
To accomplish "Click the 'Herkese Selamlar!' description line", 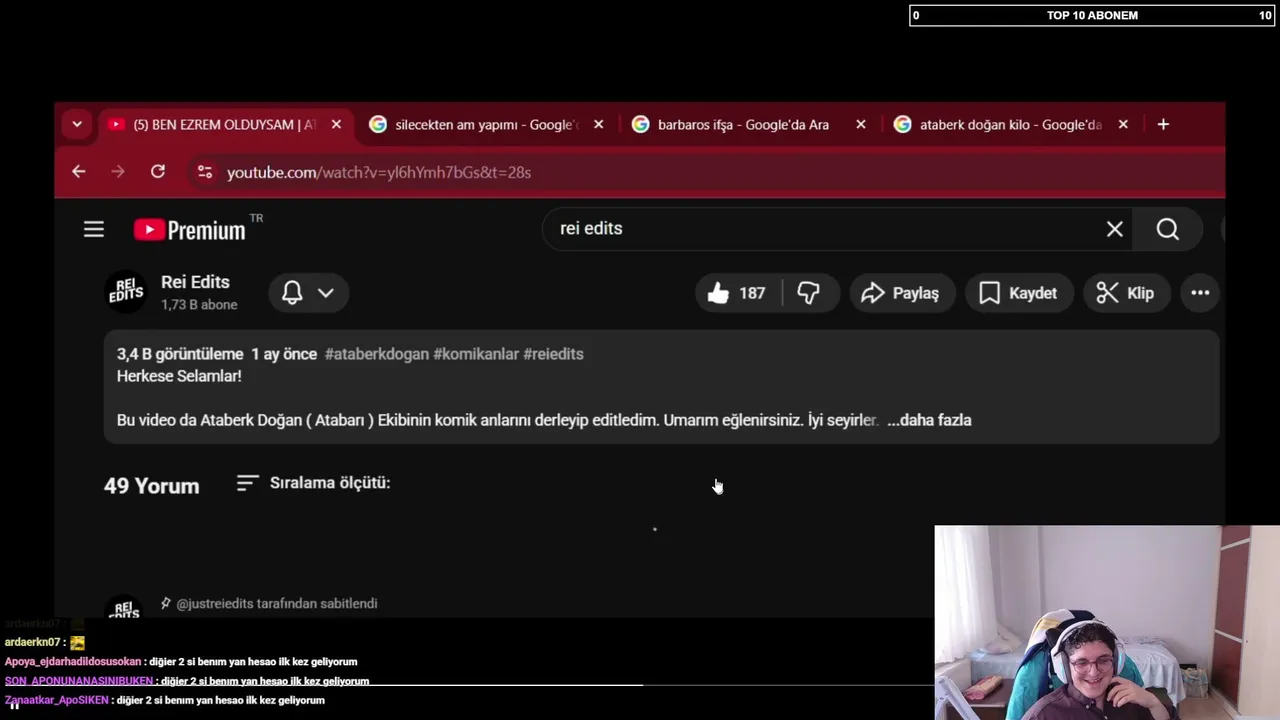I will (179, 376).
